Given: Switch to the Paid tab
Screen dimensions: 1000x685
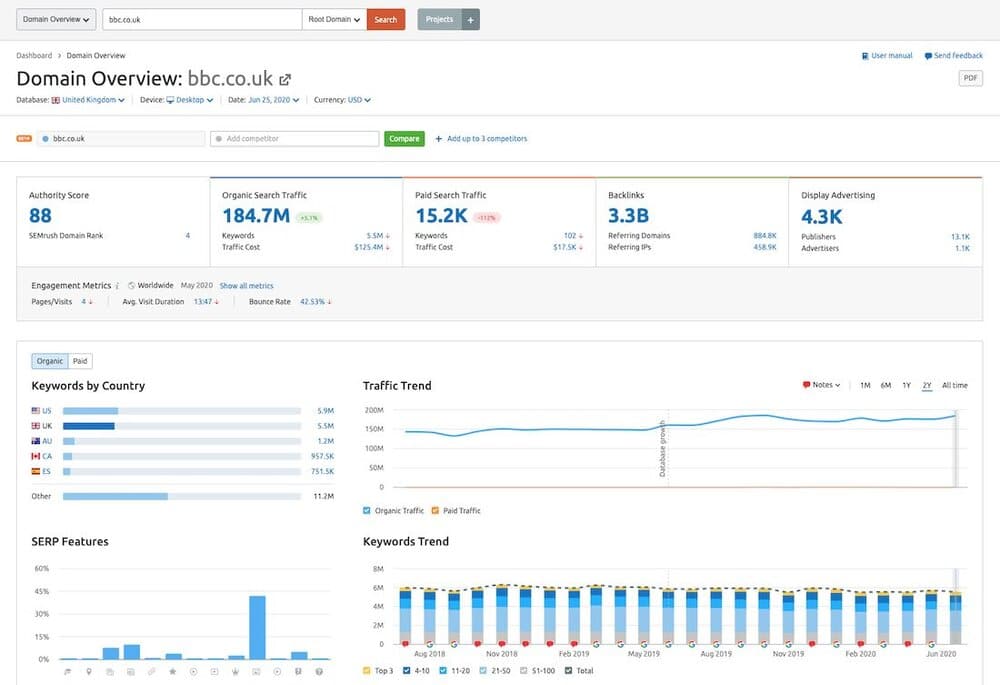Looking at the screenshot, I should tap(80, 361).
